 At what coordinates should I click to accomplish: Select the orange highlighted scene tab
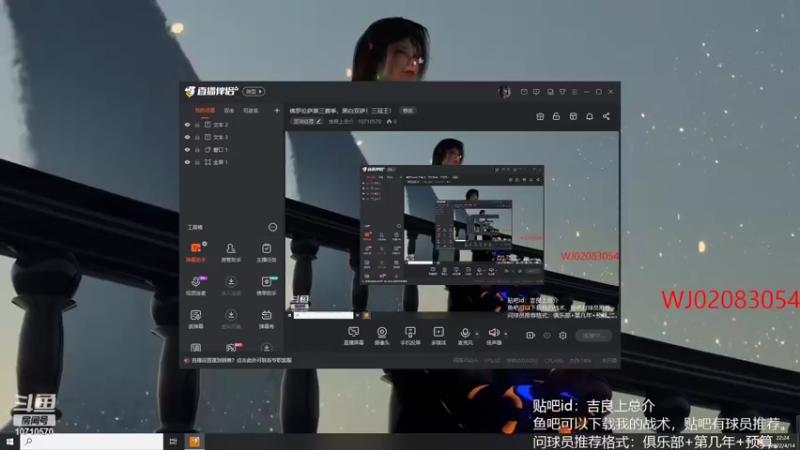(205, 110)
